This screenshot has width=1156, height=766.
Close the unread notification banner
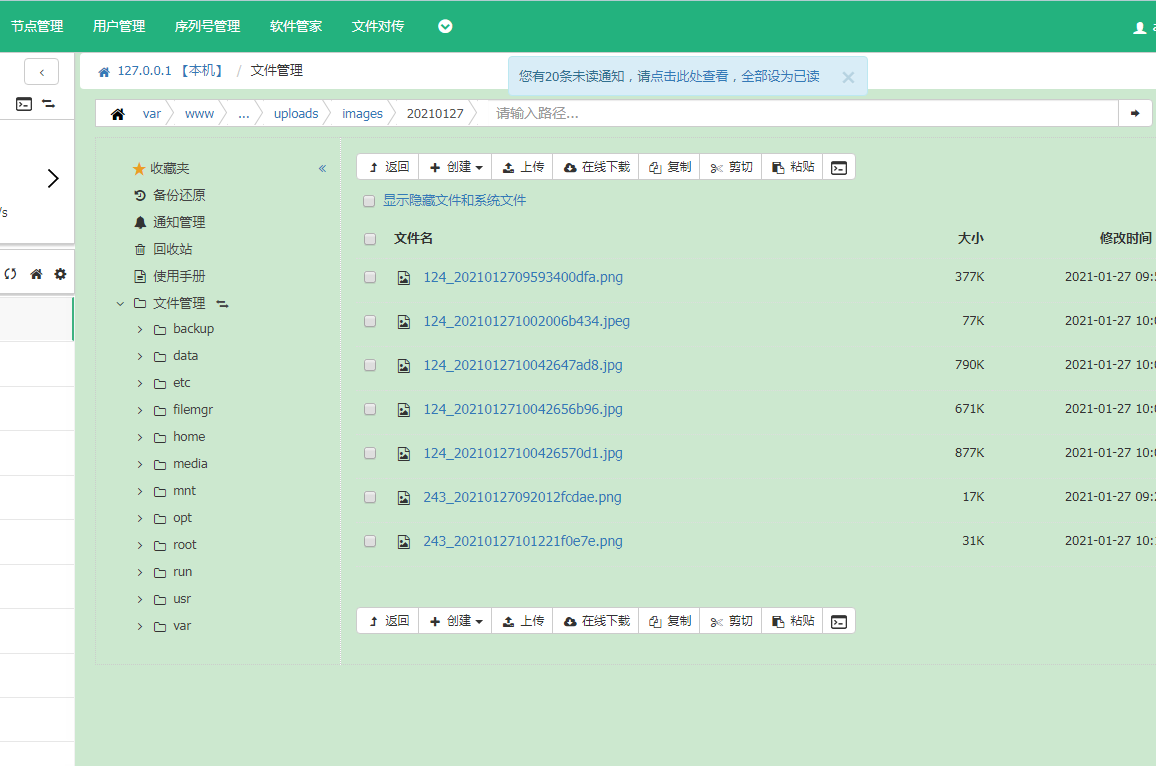pos(848,77)
